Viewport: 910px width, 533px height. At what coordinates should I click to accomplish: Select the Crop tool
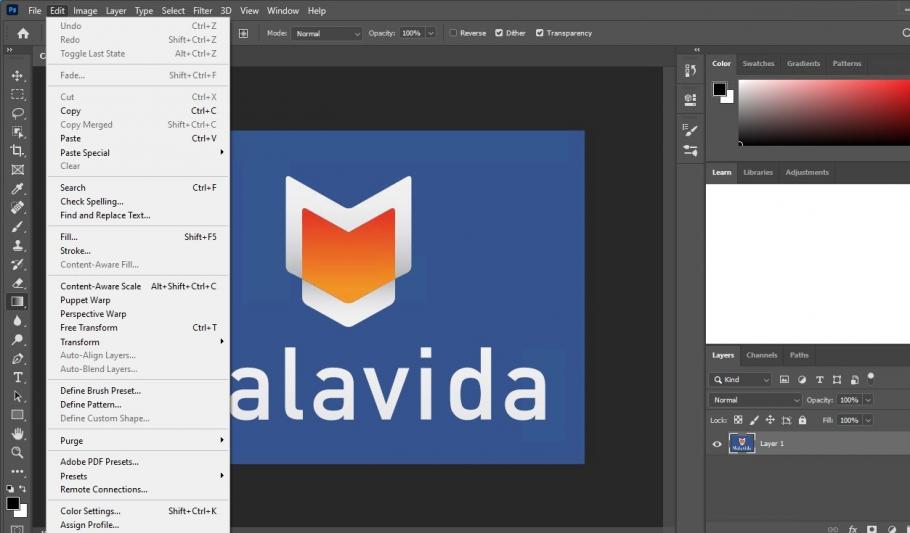pos(17,150)
